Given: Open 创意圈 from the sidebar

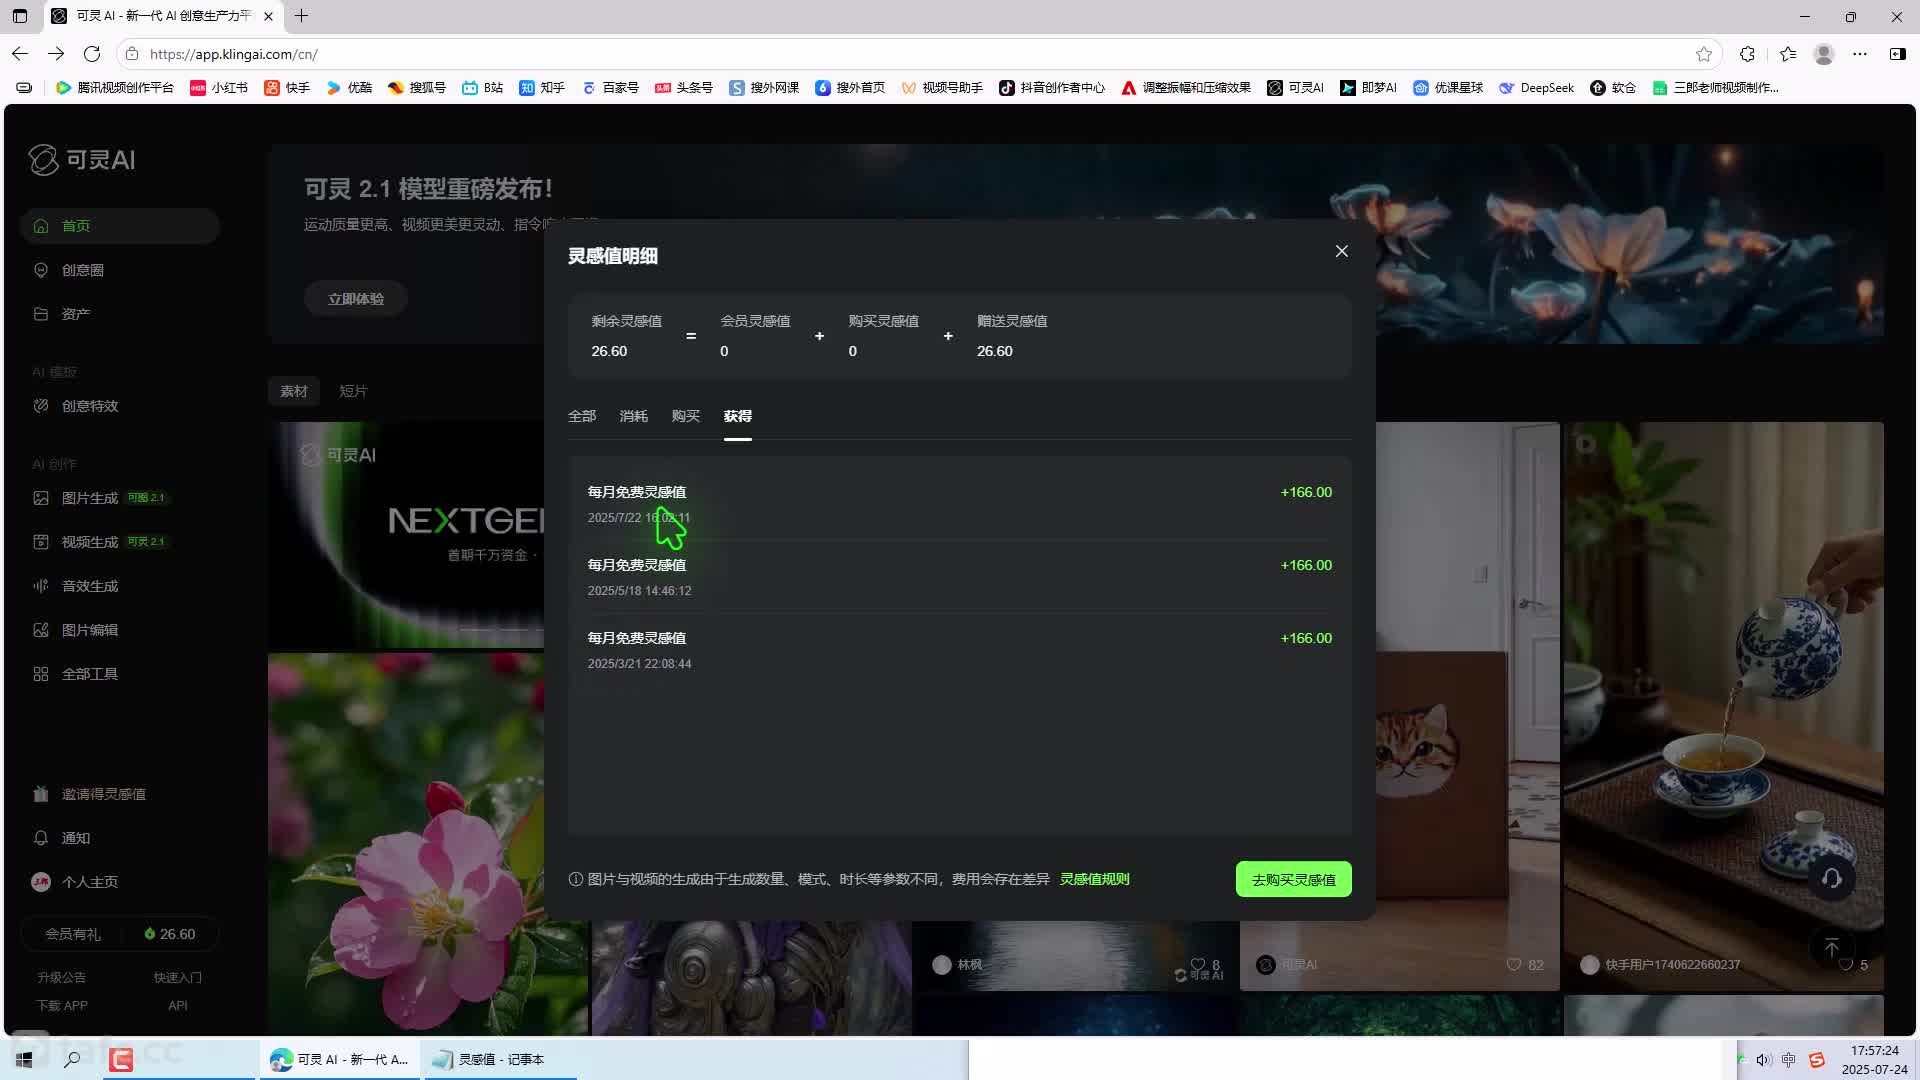Looking at the screenshot, I should coord(82,270).
